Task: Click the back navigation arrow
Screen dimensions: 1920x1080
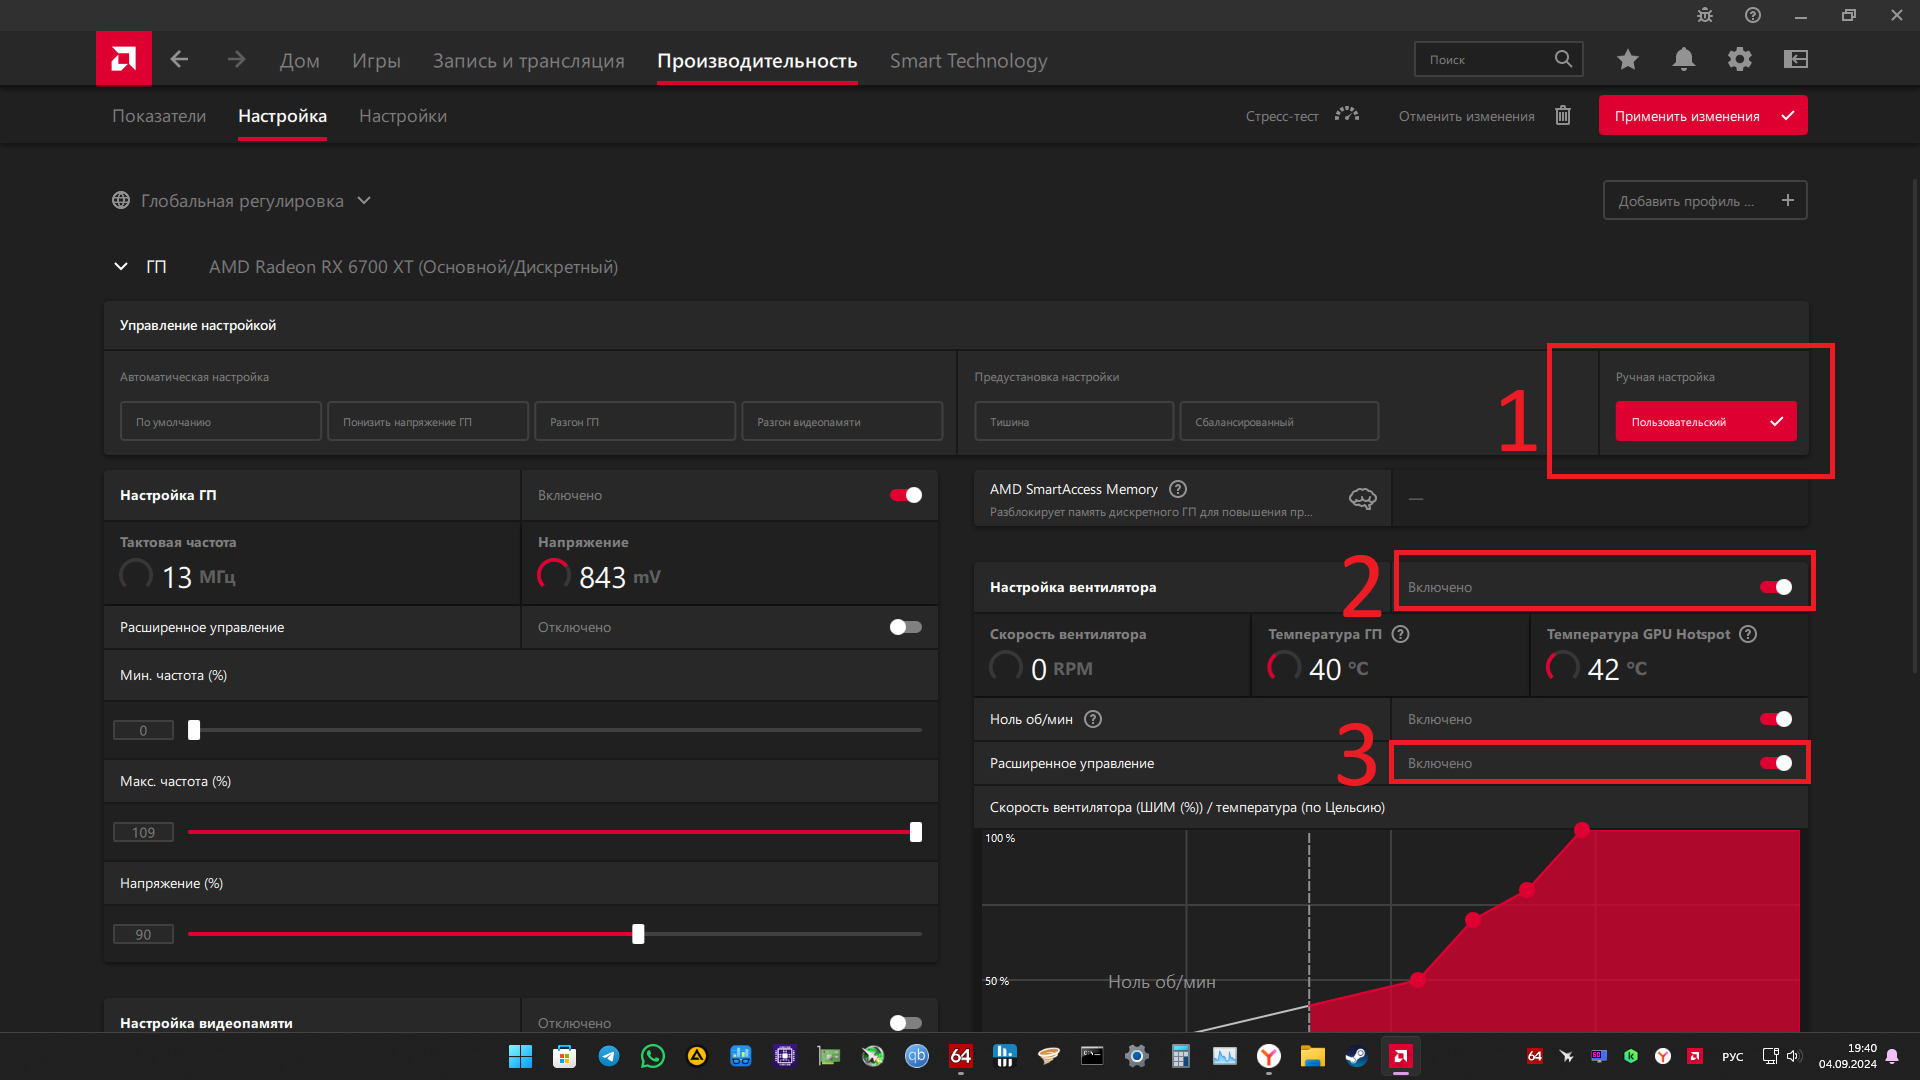Action: (179, 59)
